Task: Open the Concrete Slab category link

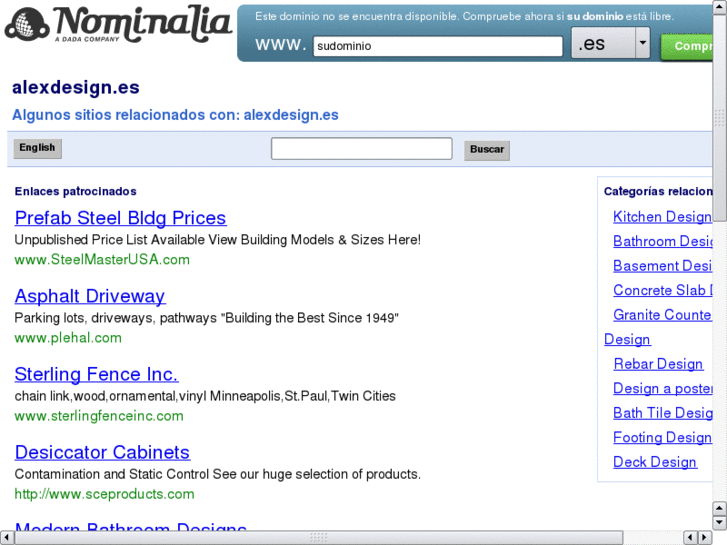Action: pos(663,290)
